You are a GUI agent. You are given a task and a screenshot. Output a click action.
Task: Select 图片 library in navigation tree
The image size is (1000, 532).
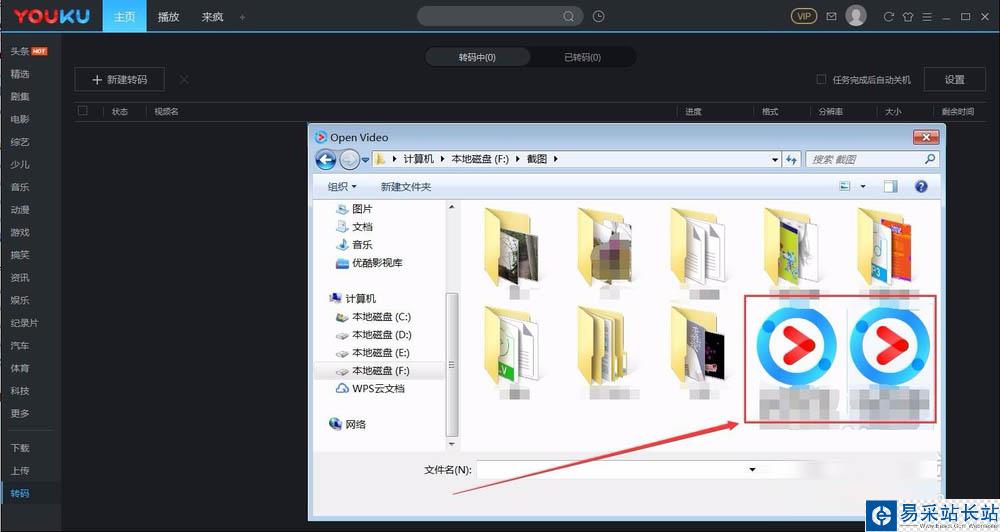[355, 209]
